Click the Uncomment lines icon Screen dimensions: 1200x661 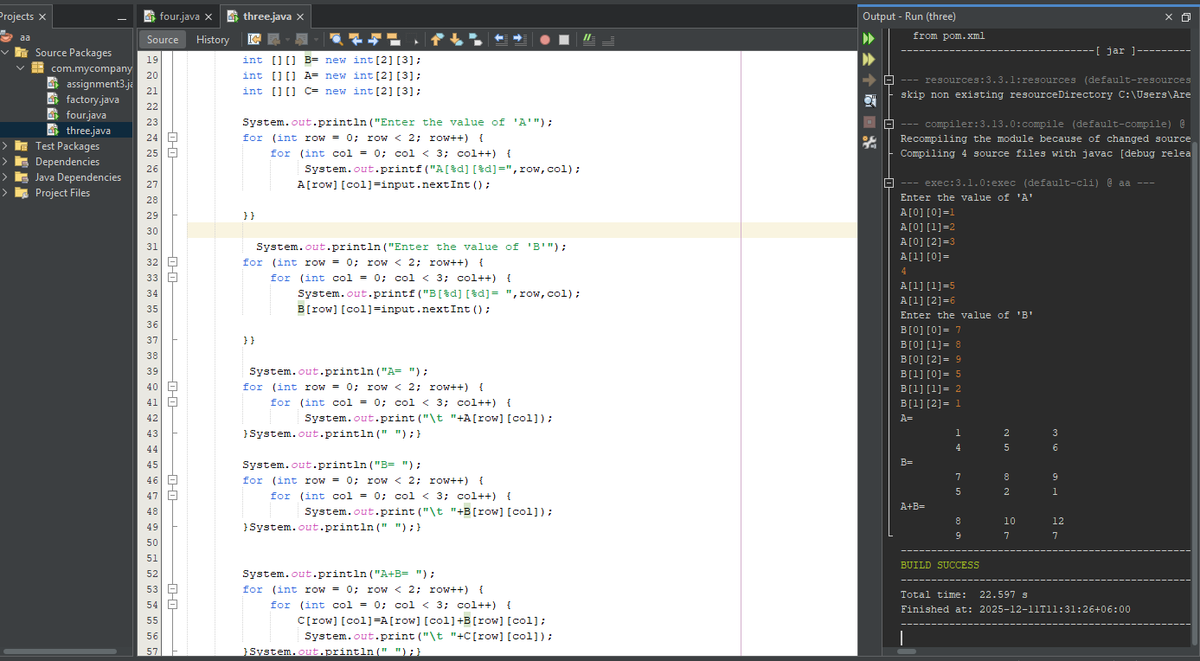click(607, 40)
